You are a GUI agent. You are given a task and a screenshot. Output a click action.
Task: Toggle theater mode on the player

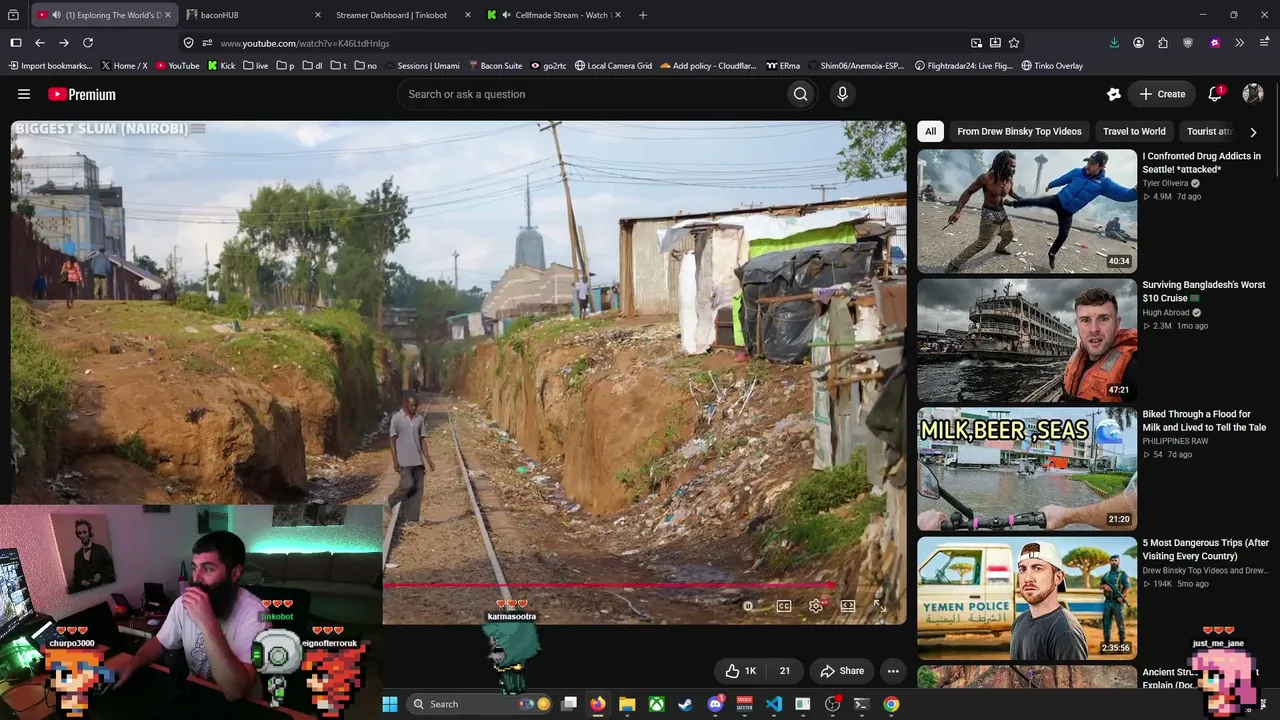click(x=848, y=606)
